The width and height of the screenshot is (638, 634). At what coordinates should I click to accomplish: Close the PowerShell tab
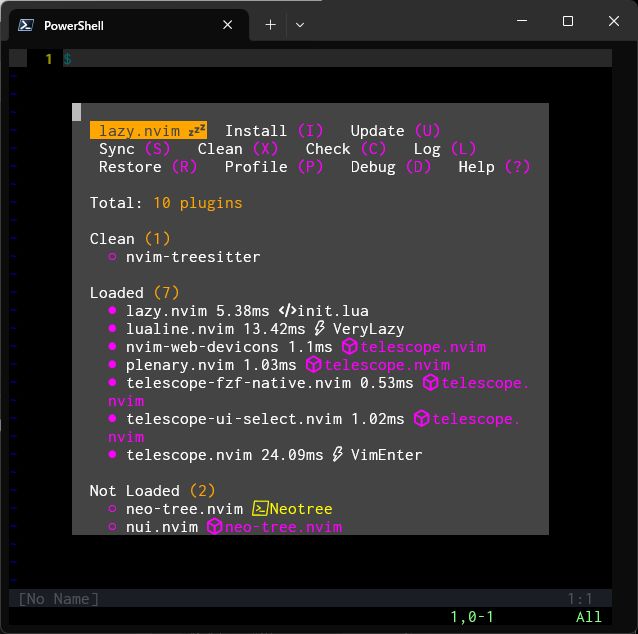(228, 25)
